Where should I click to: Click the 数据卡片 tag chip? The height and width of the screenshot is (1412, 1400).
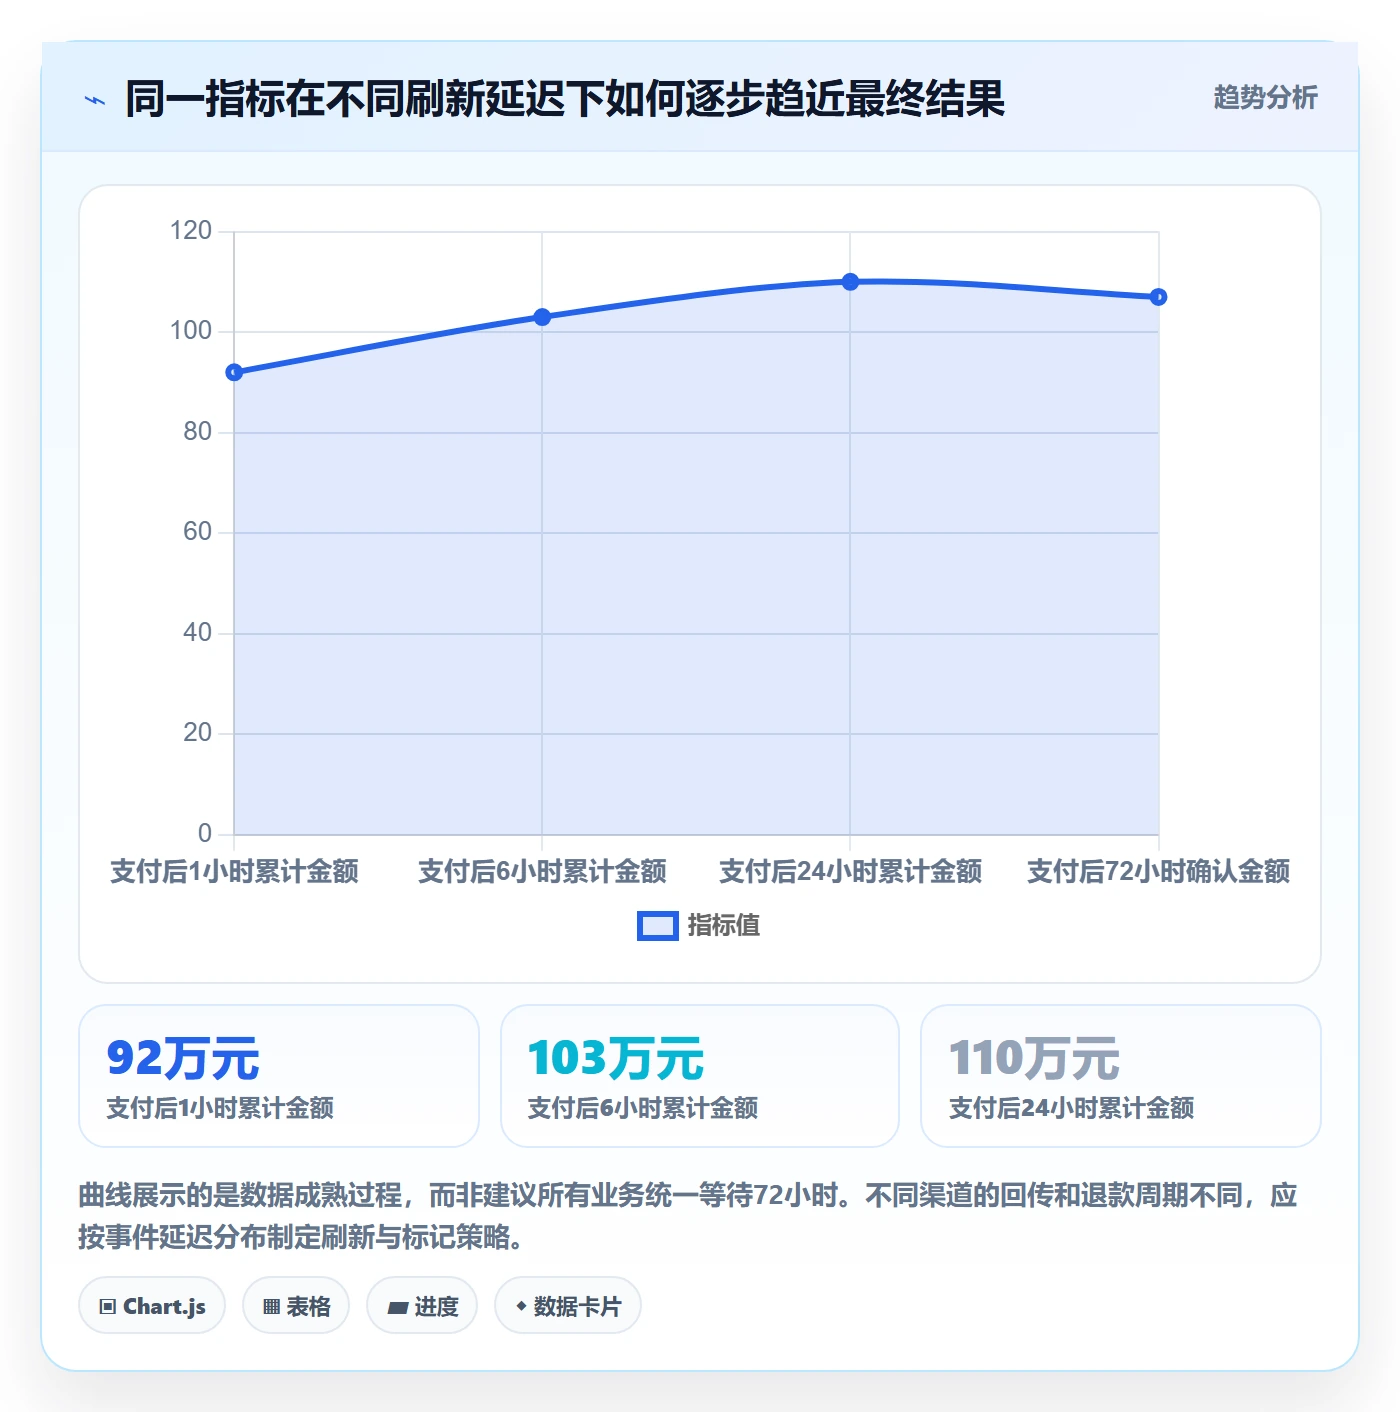[568, 1305]
